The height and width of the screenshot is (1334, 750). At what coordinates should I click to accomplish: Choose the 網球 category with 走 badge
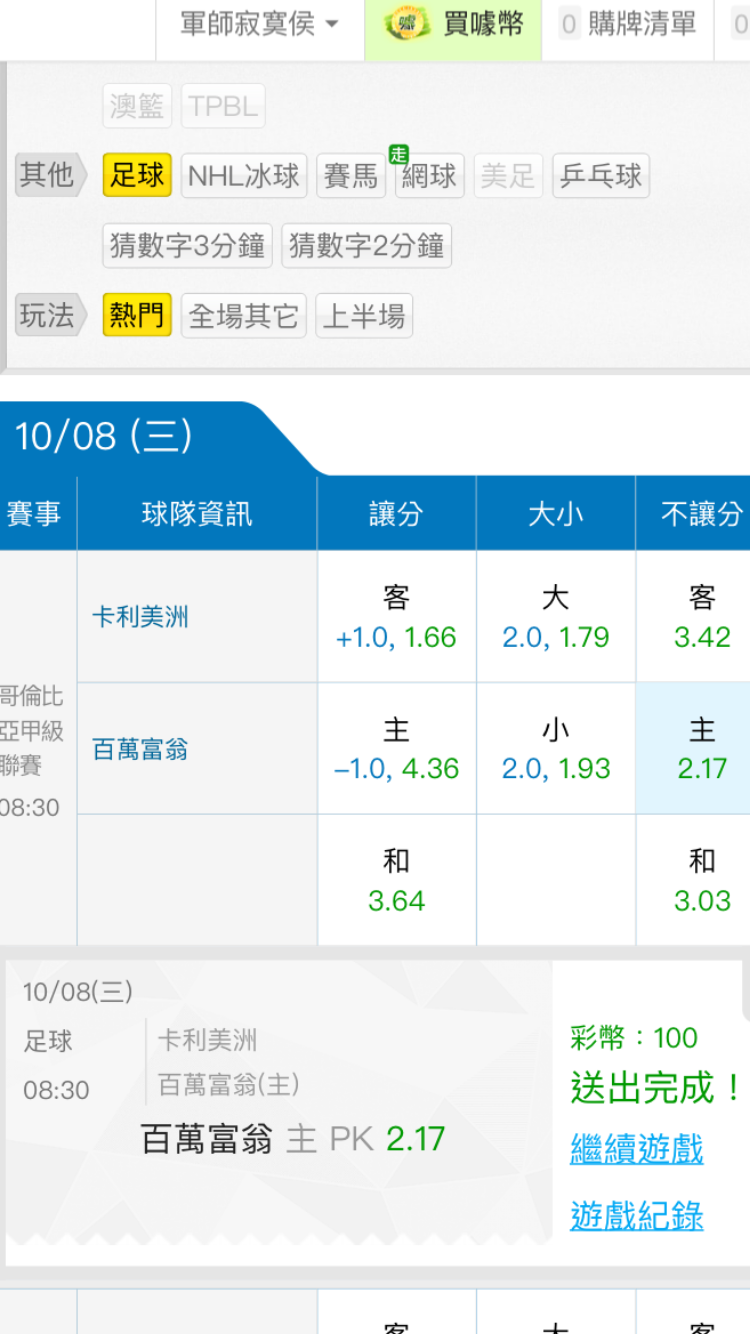click(x=429, y=177)
